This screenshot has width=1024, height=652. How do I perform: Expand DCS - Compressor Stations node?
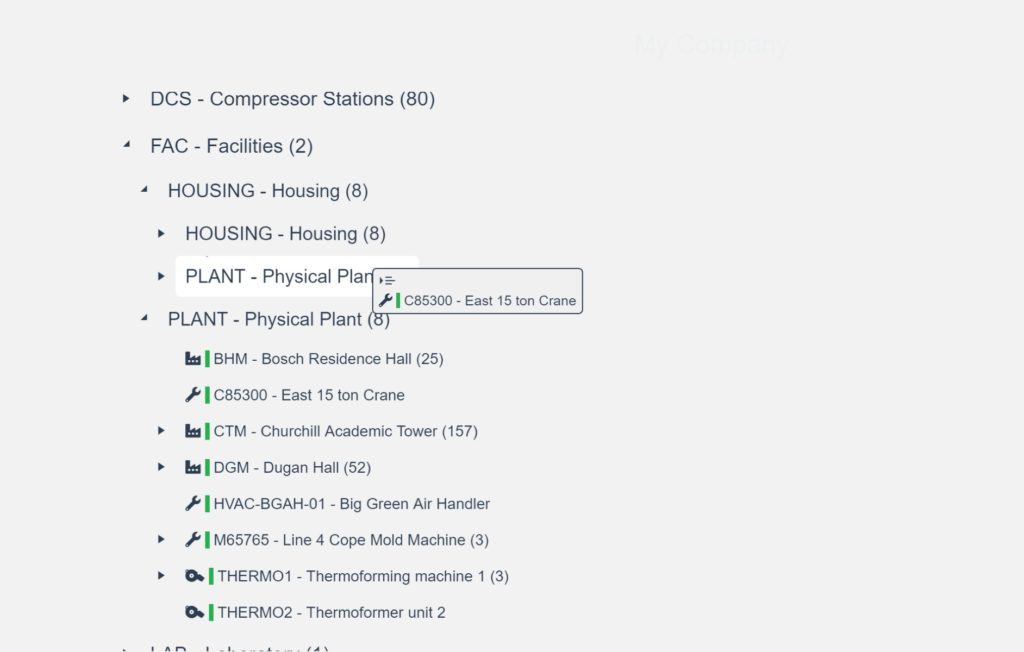(126, 98)
